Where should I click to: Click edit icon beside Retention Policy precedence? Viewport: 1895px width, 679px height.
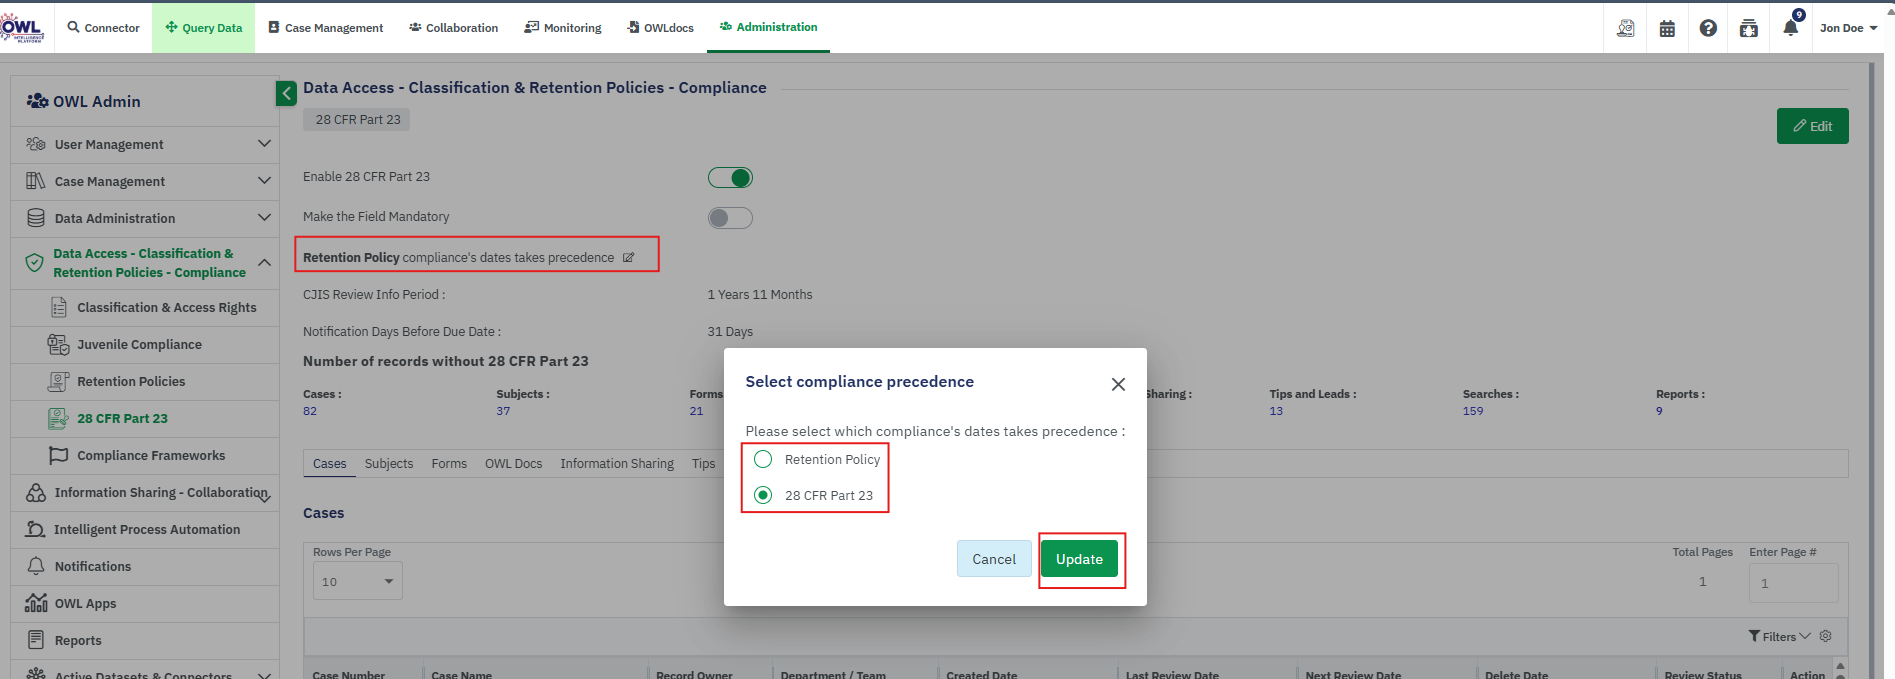[629, 258]
